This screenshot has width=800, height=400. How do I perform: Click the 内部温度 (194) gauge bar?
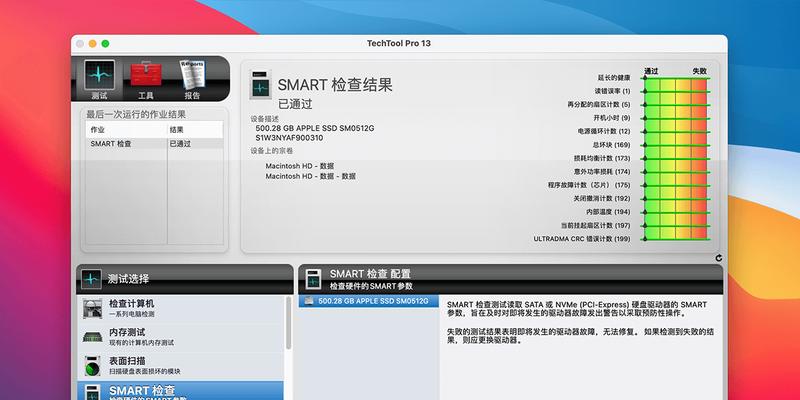tap(676, 212)
